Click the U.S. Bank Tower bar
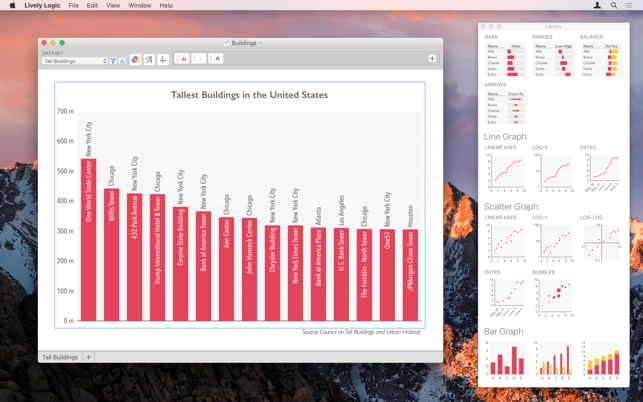The image size is (643, 402). click(x=341, y=274)
